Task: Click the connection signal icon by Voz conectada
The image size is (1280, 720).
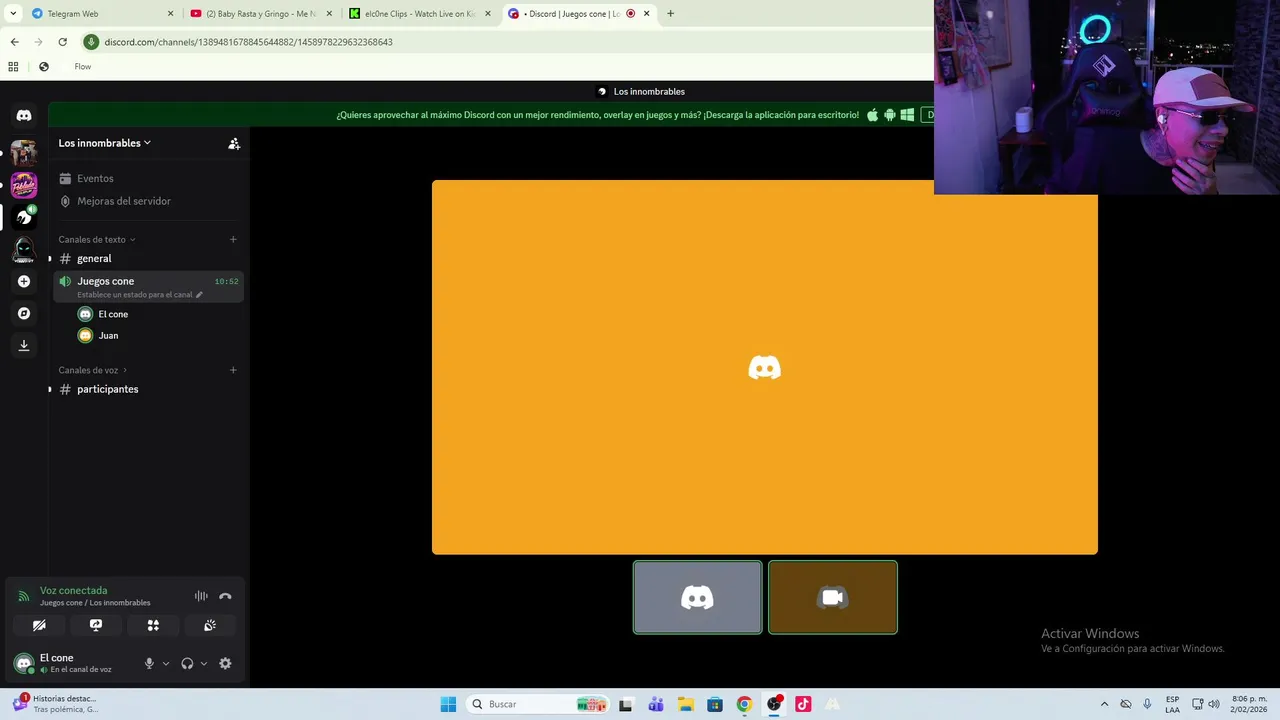Action: (x=24, y=596)
